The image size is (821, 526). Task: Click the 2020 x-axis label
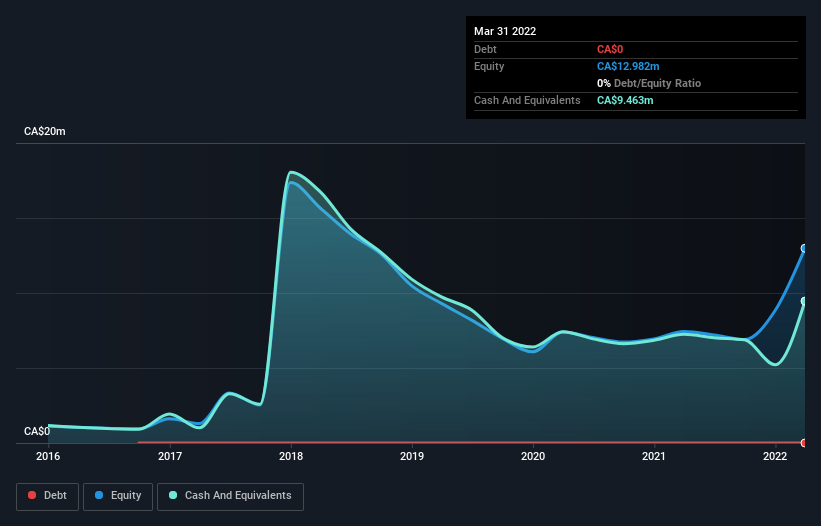tap(532, 456)
